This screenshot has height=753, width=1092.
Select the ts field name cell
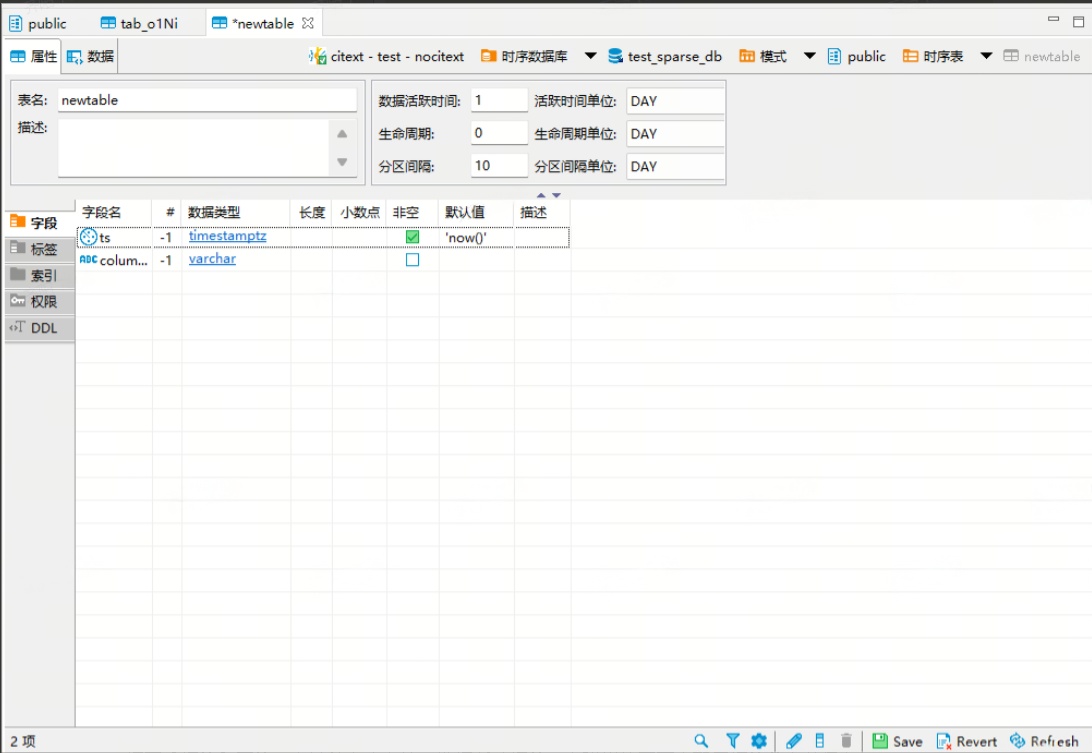[114, 238]
